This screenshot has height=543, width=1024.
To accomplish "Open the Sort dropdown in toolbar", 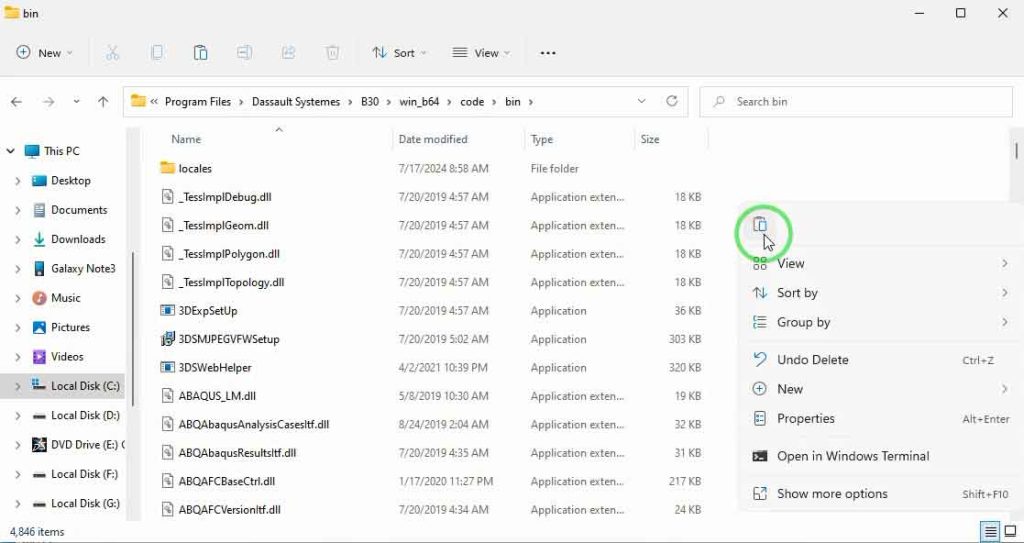I will click(399, 53).
